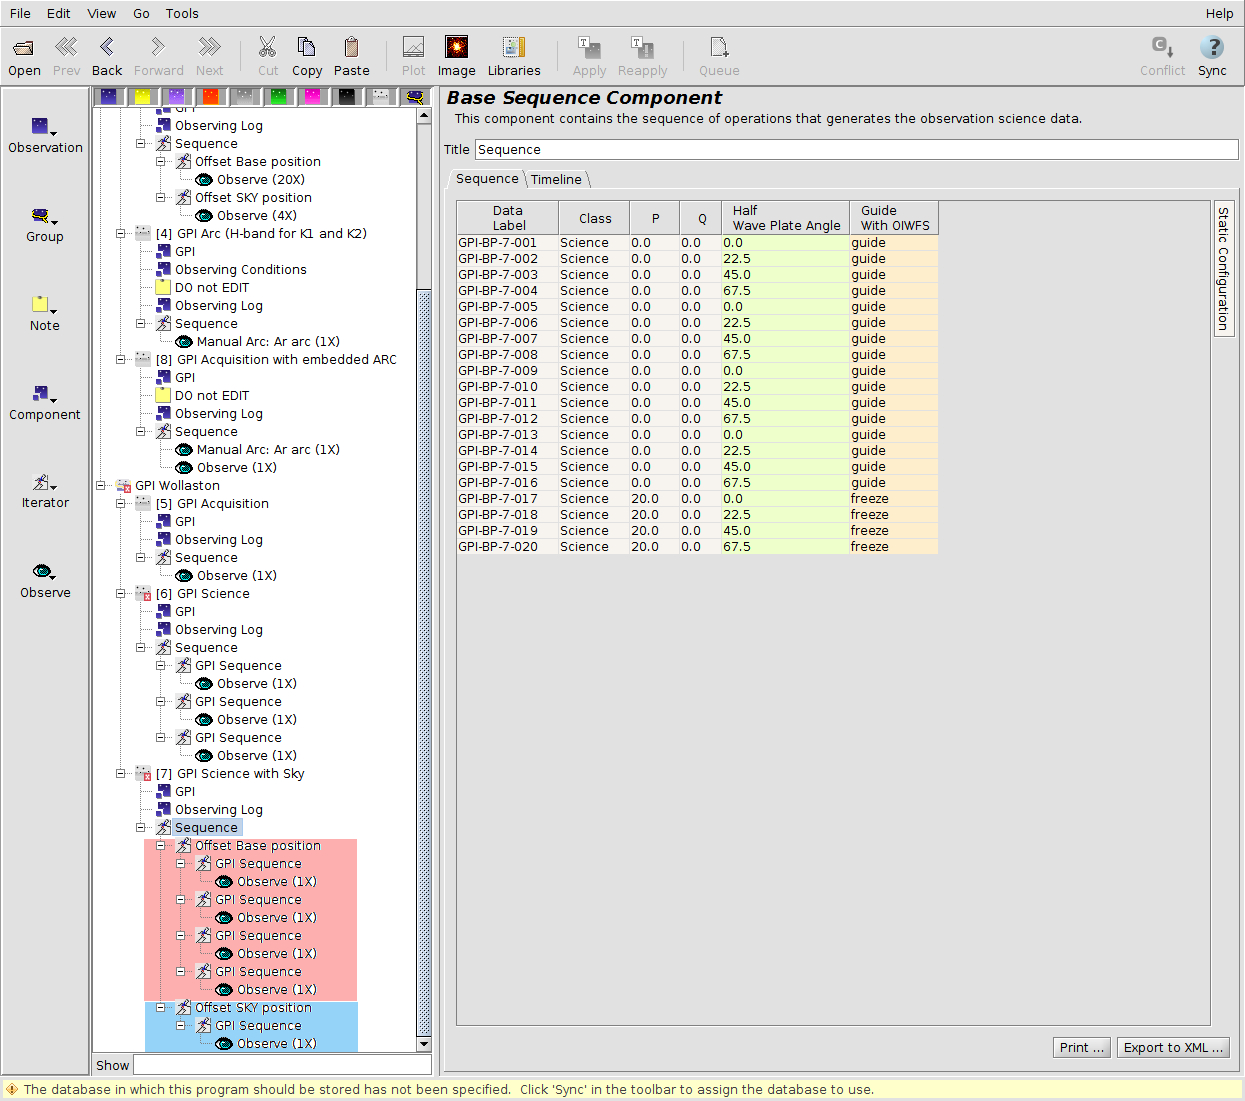Switch to the Timeline tab
This screenshot has height=1101, width=1245.
click(556, 180)
